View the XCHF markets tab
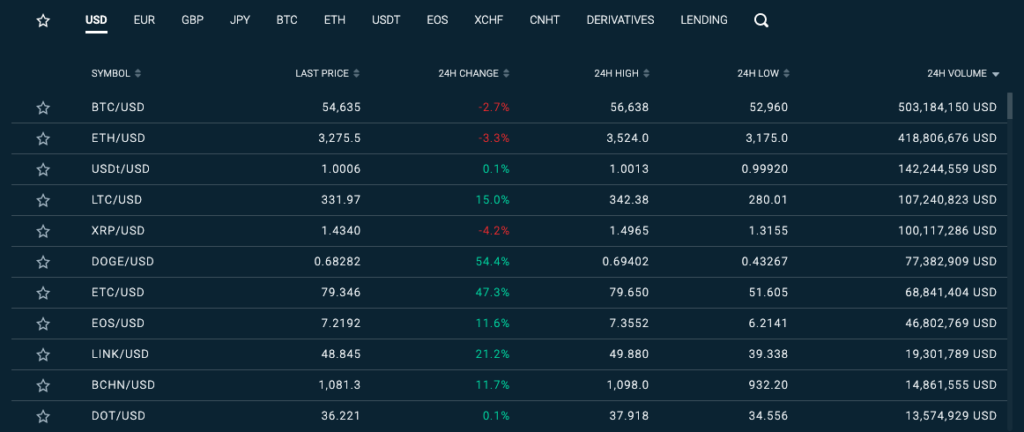 coord(489,20)
